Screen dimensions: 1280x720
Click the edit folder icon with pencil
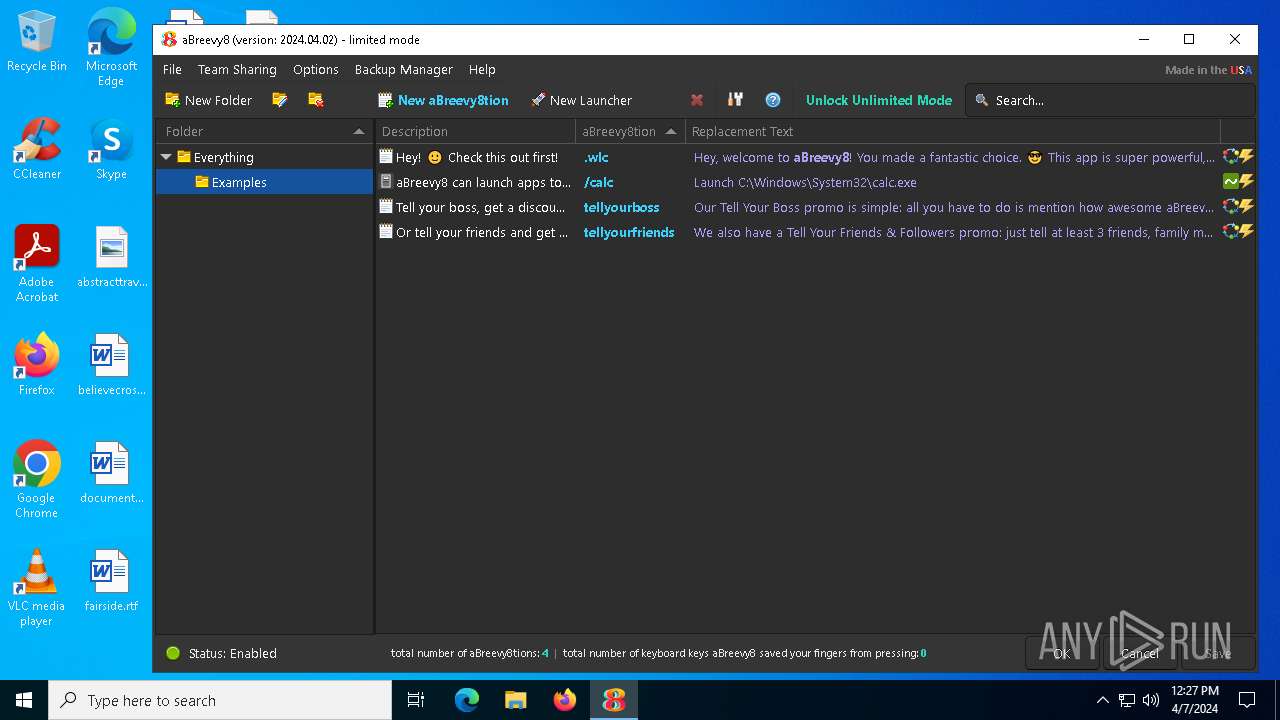[x=280, y=100]
